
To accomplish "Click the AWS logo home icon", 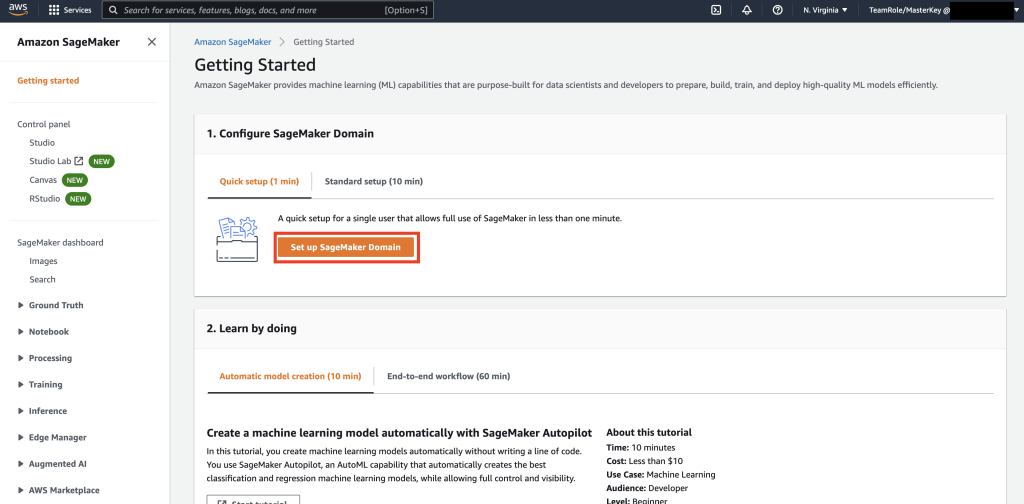I will 18,10.
